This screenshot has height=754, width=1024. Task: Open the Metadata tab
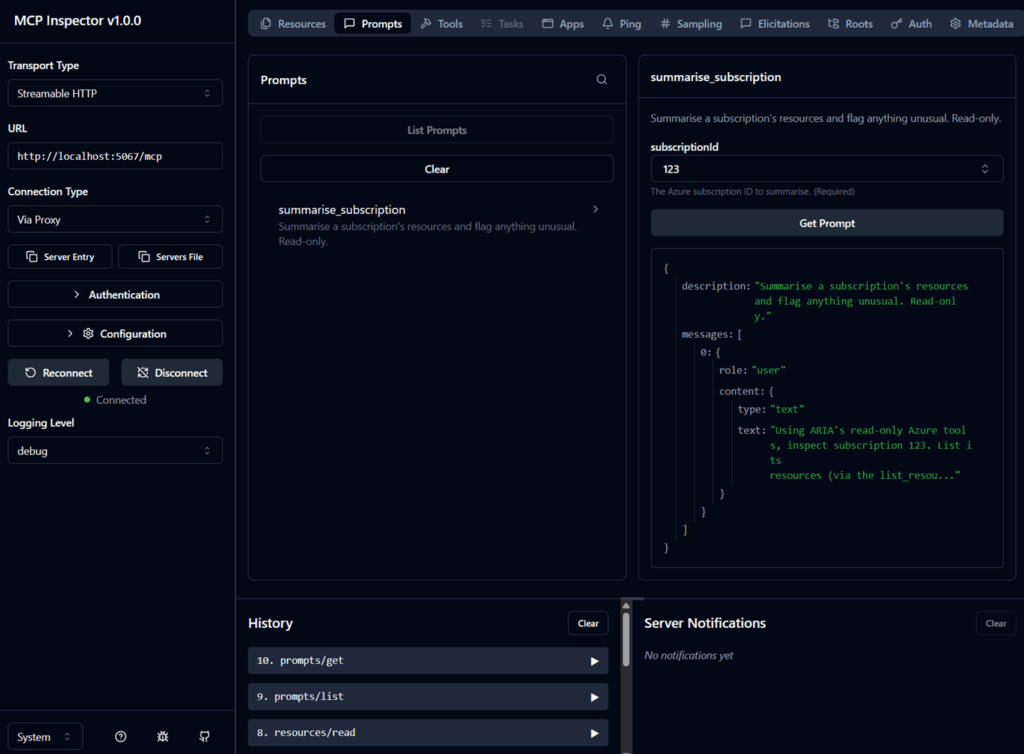982,24
